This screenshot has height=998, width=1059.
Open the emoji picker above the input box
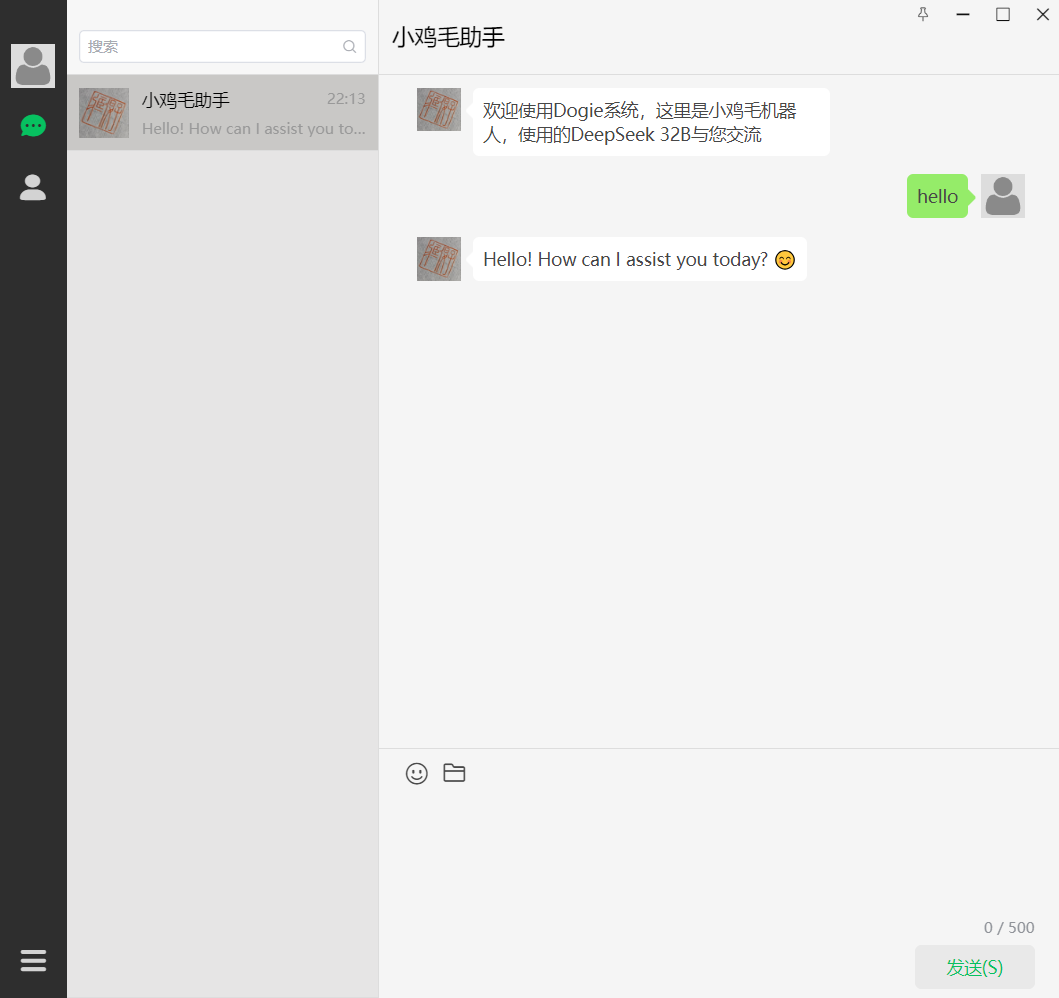point(417,773)
